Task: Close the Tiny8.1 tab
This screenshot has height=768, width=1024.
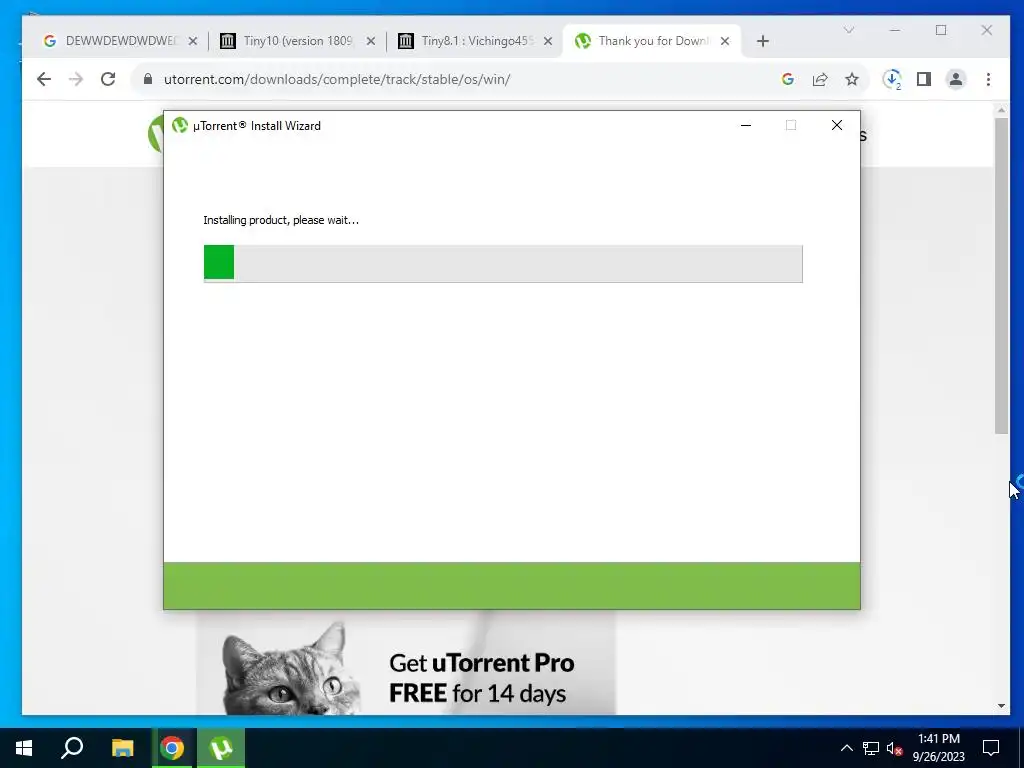Action: pyautogui.click(x=548, y=41)
